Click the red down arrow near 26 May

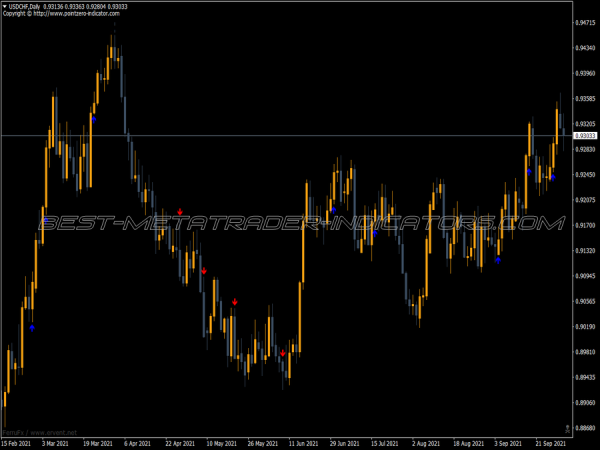pyautogui.click(x=235, y=302)
